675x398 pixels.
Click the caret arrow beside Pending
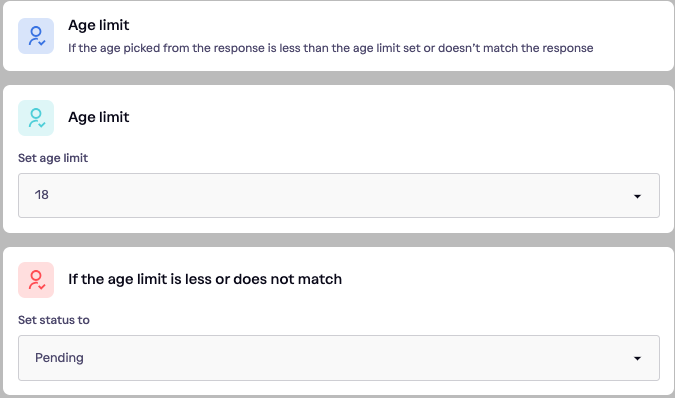(638, 358)
